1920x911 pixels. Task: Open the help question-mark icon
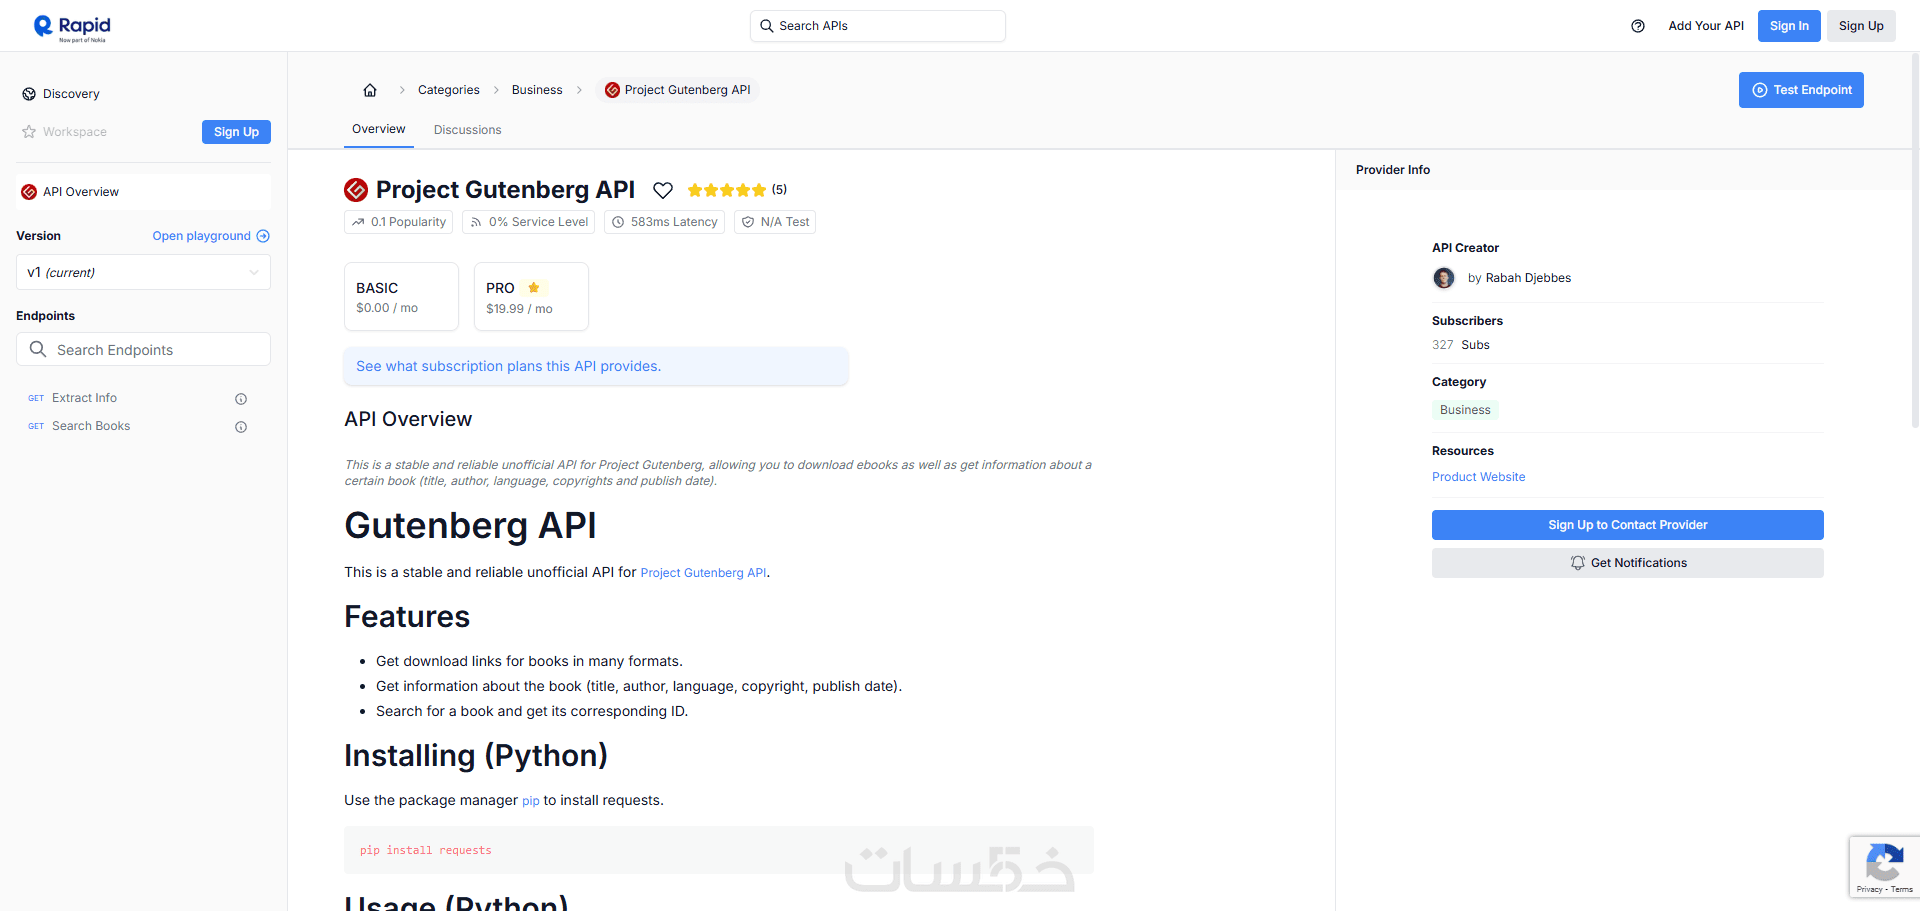coord(1638,26)
